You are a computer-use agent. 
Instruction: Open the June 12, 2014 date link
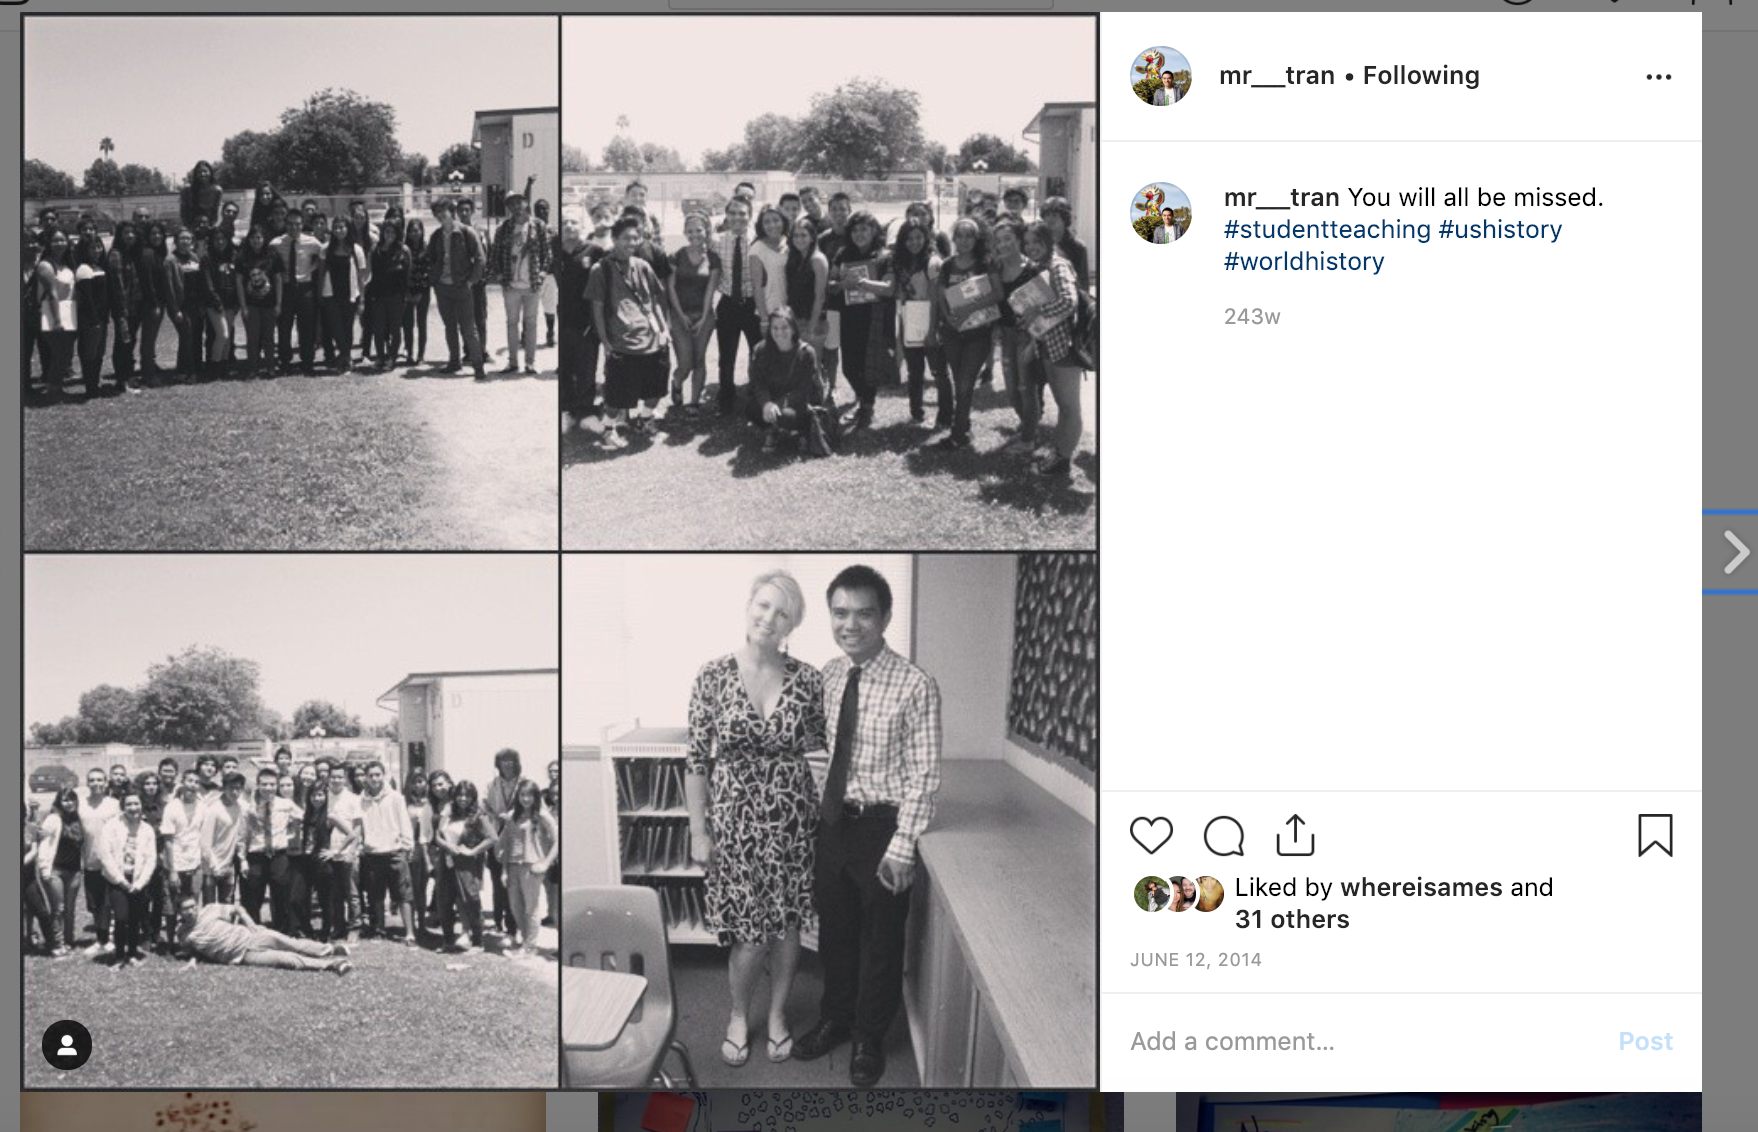1196,960
